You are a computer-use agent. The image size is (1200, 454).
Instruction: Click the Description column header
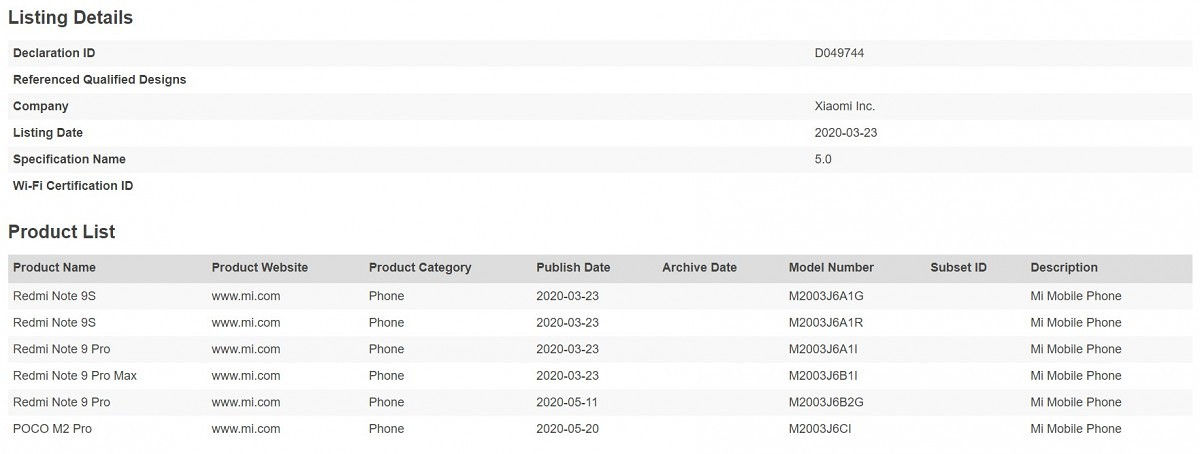pyautogui.click(x=1064, y=268)
